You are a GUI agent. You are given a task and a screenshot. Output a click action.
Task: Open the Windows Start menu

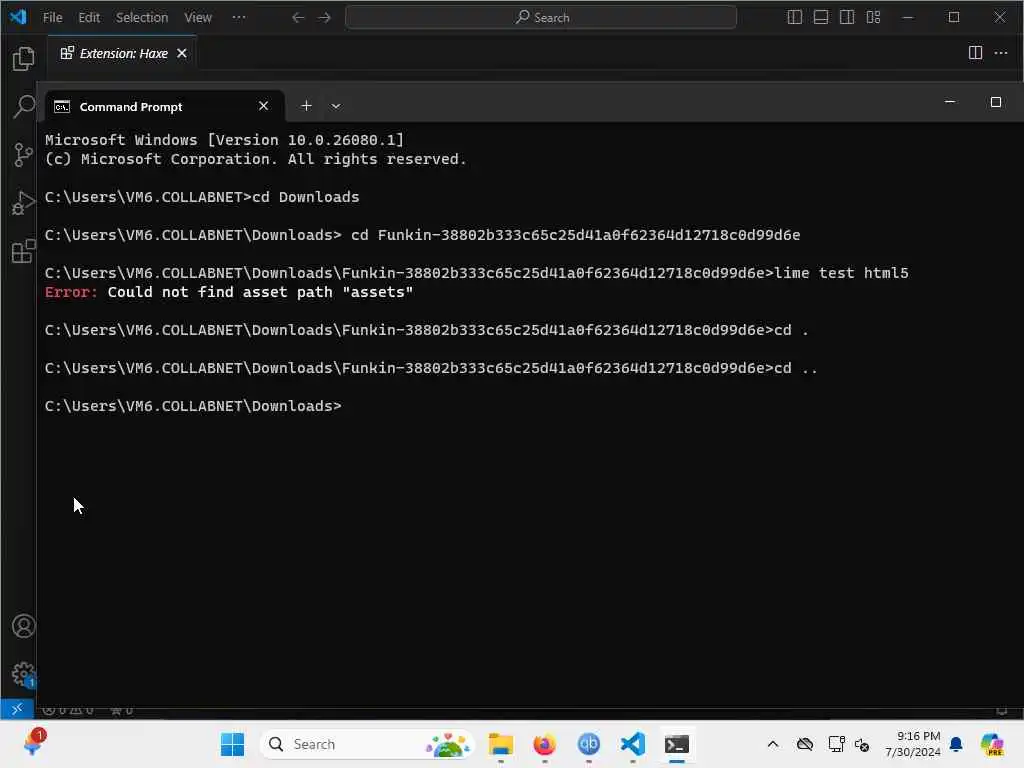click(x=232, y=744)
